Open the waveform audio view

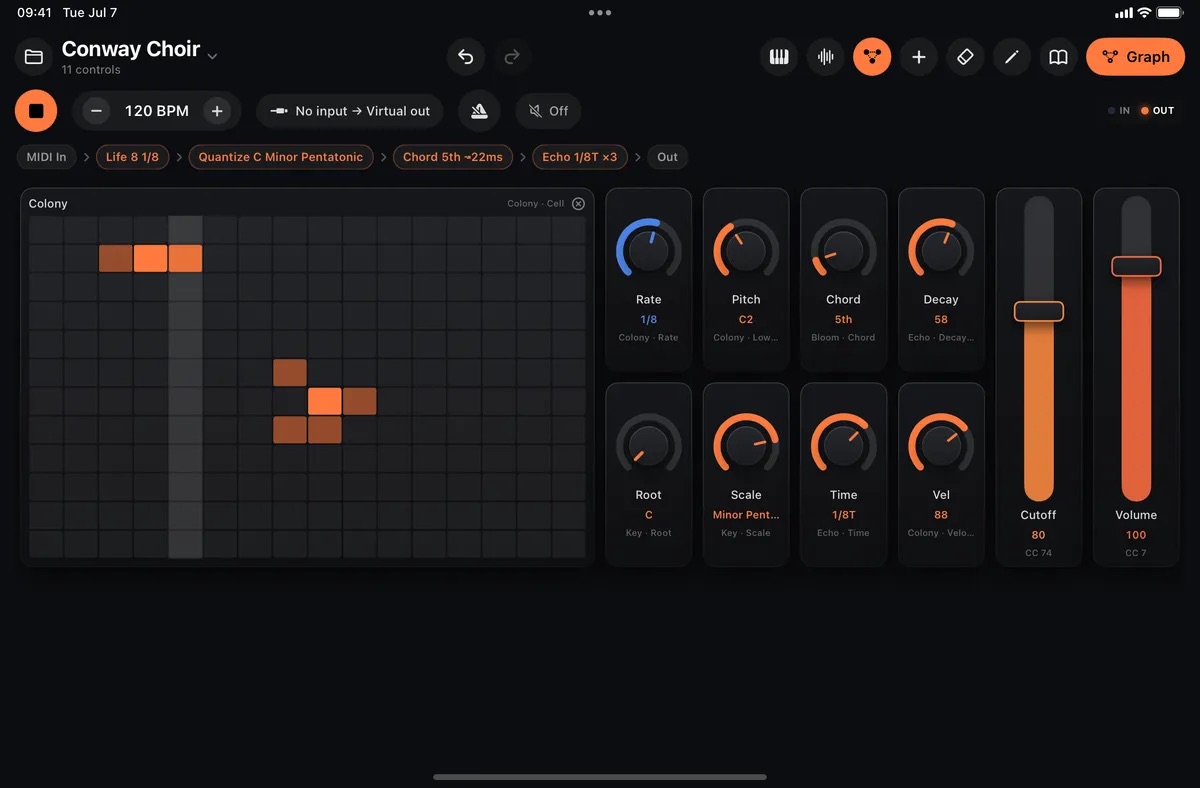click(x=826, y=57)
